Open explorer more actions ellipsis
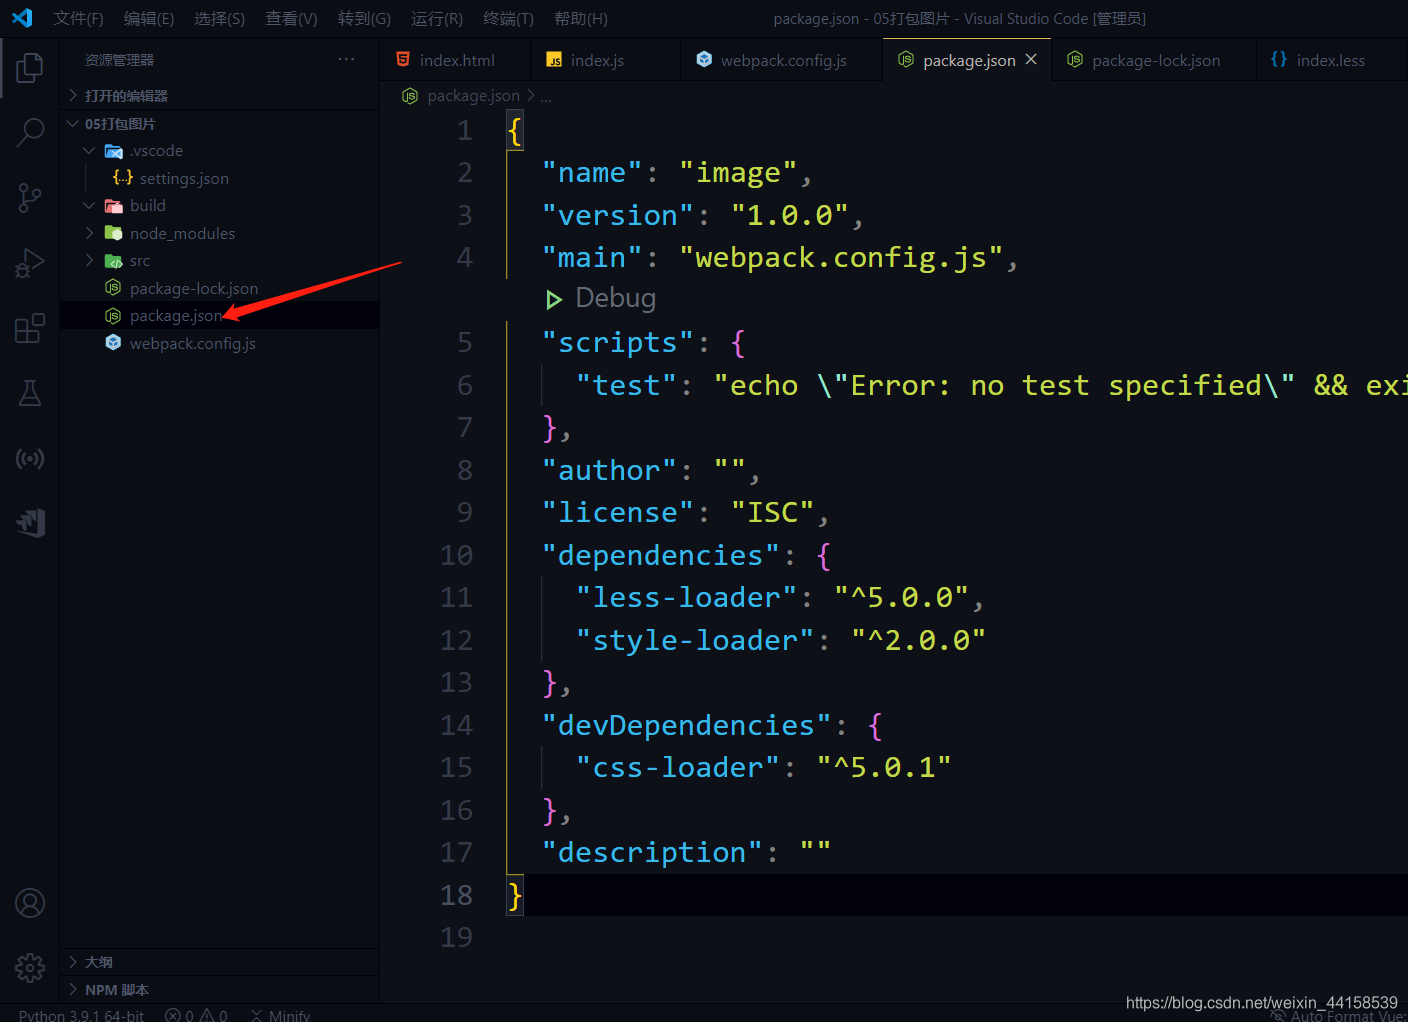Screen dimensions: 1408x1022 click(346, 59)
